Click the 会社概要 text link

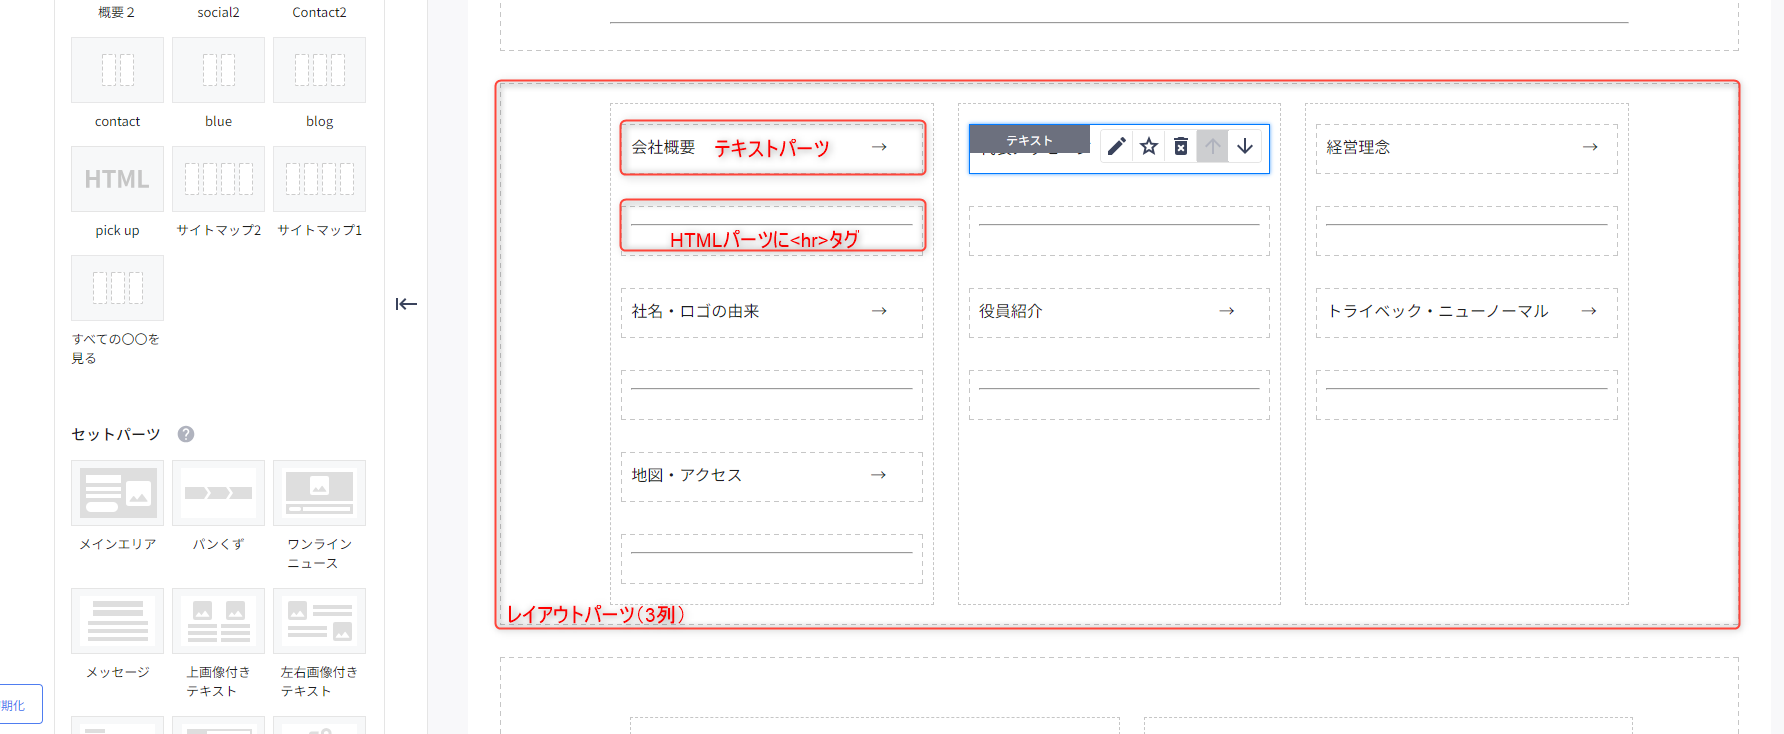pos(663,147)
